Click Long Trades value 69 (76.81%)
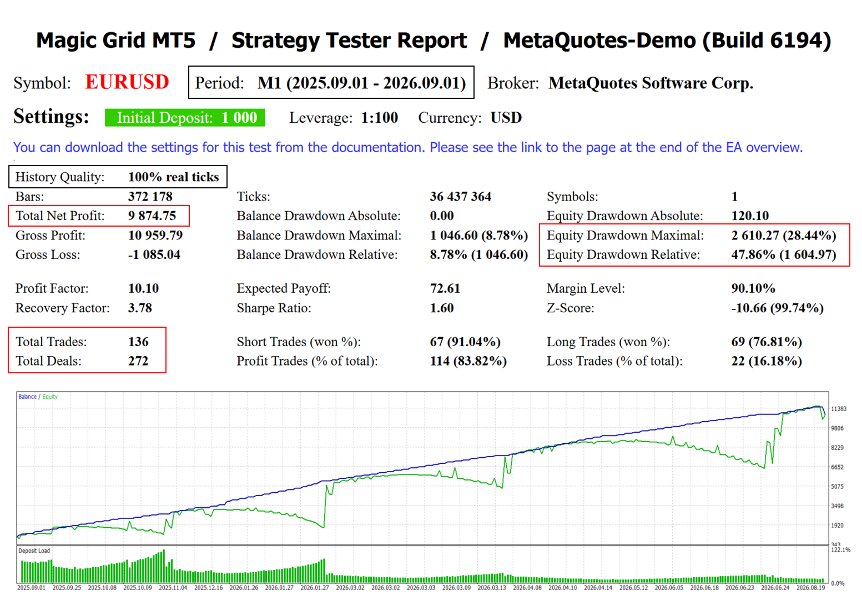 click(x=766, y=342)
